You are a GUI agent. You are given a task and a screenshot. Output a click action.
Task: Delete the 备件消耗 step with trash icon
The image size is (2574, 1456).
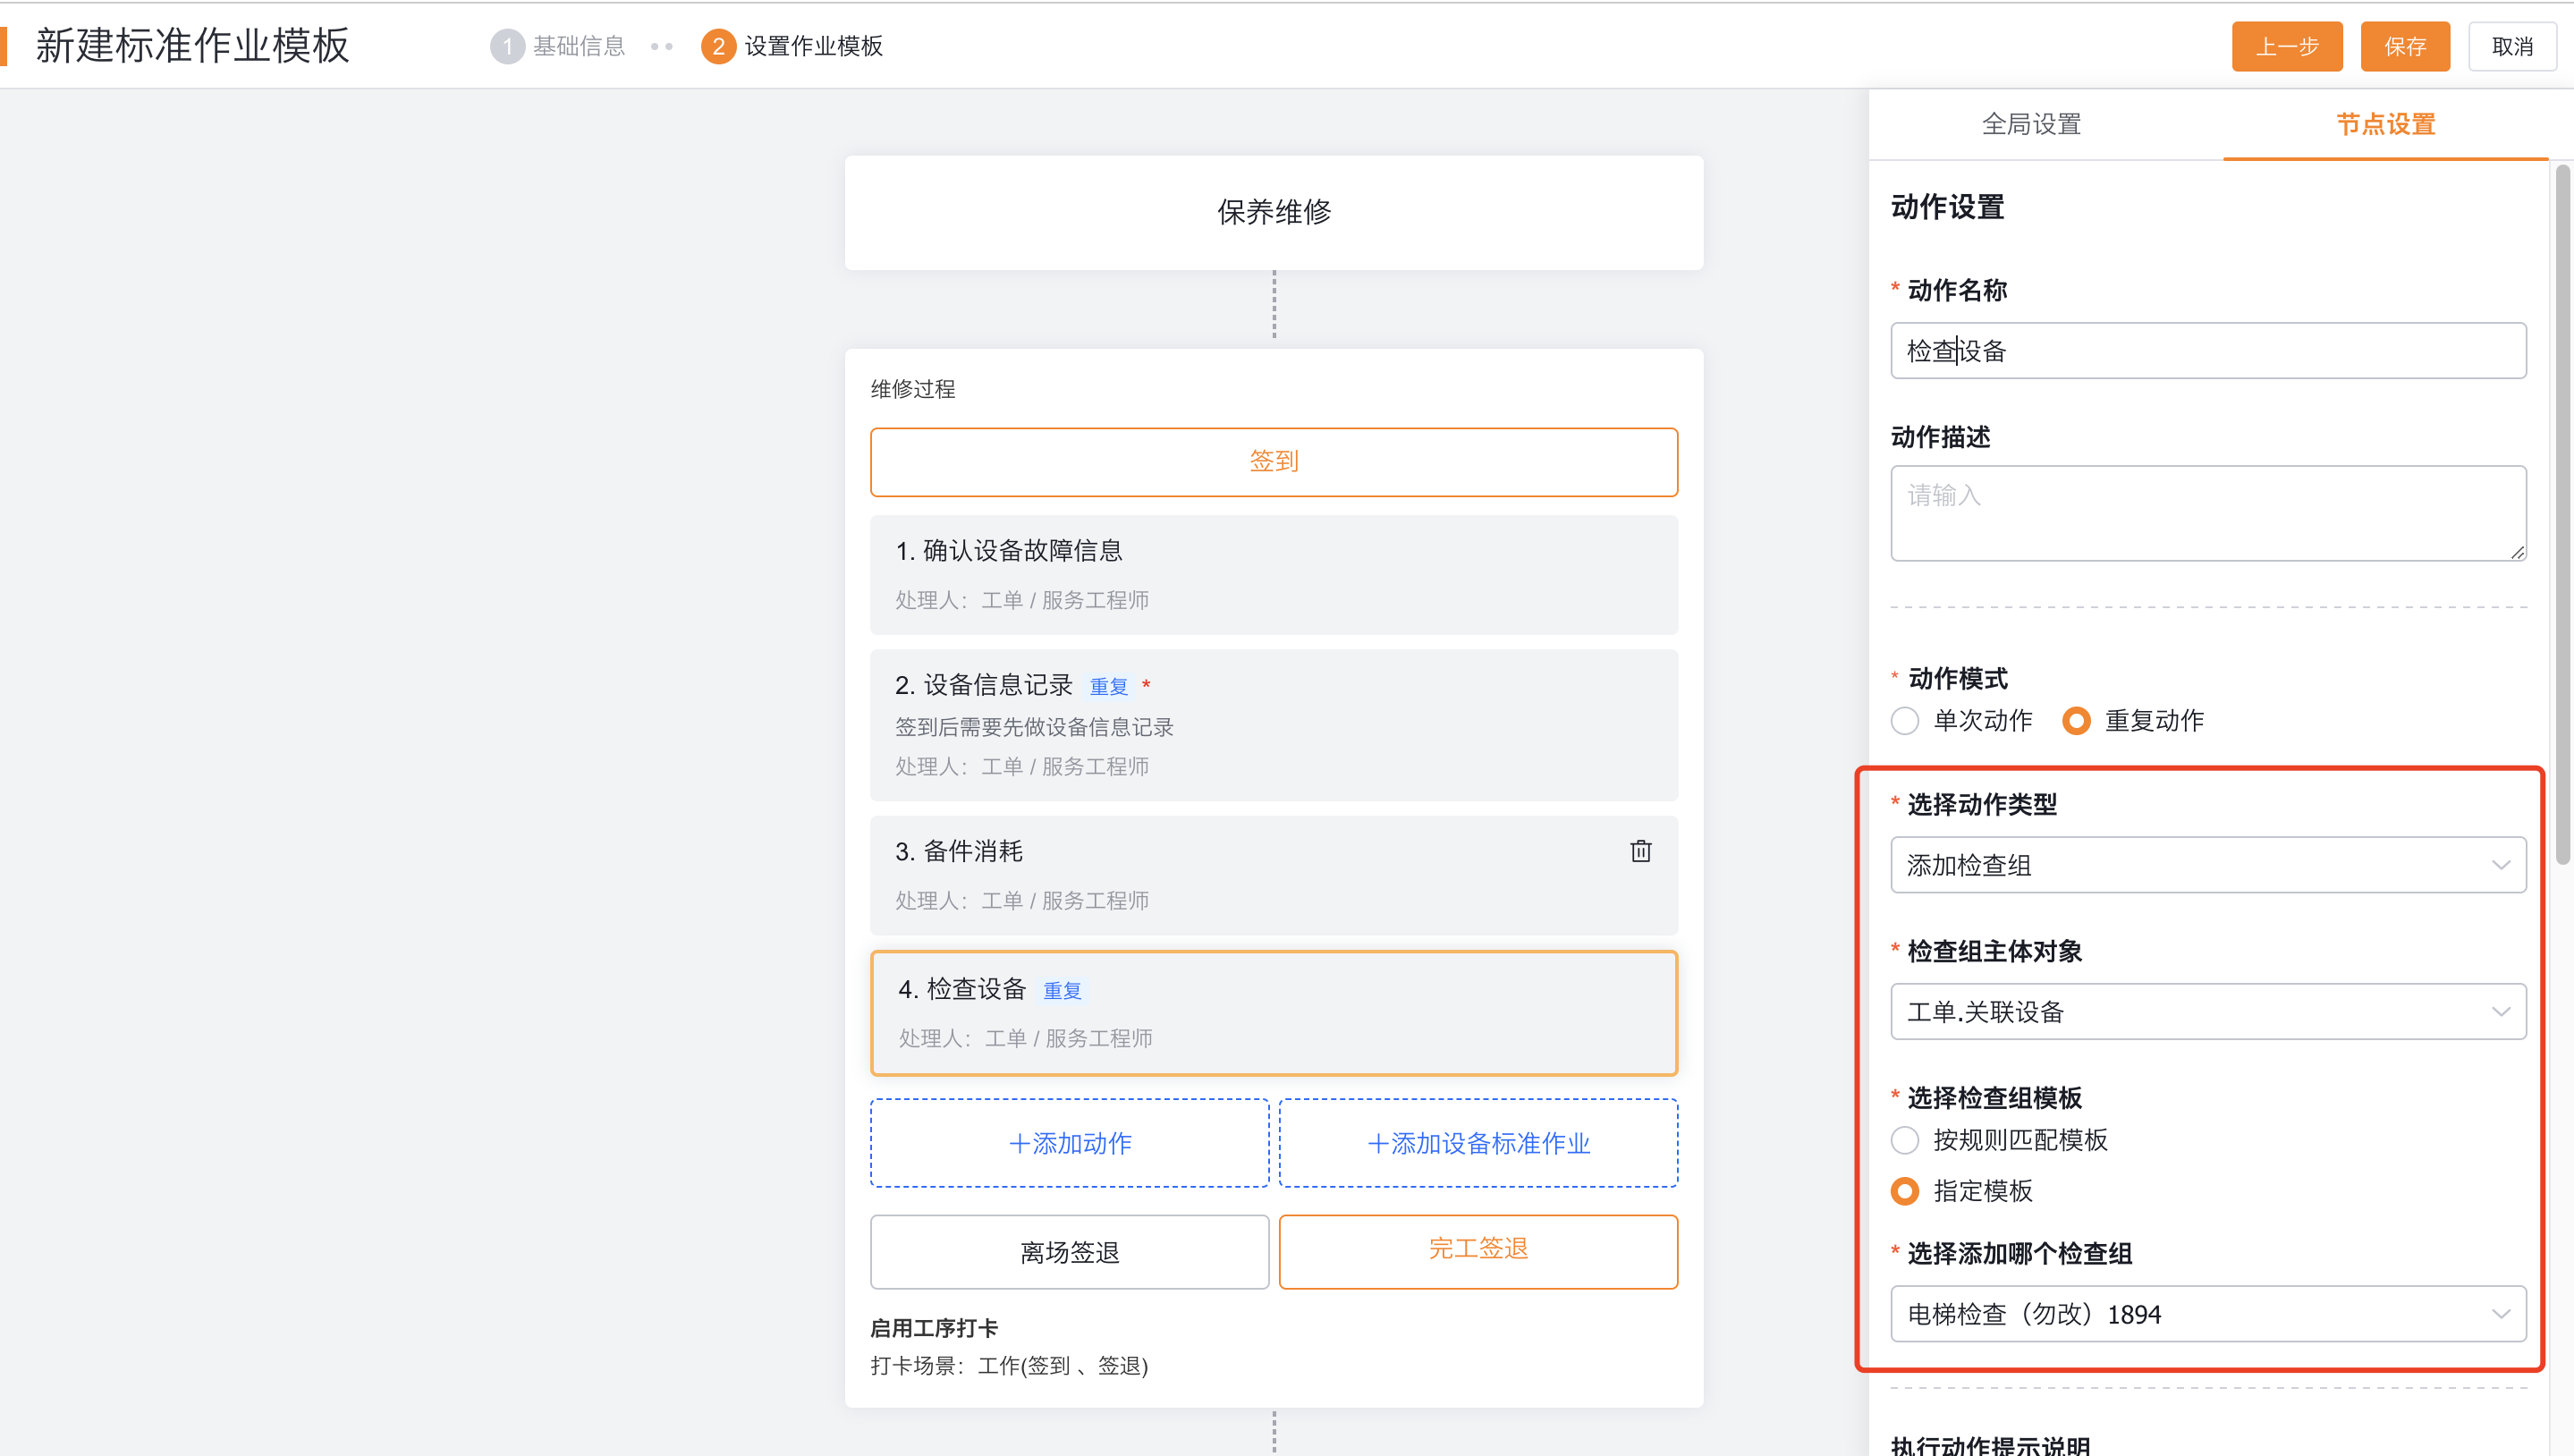(x=1640, y=851)
